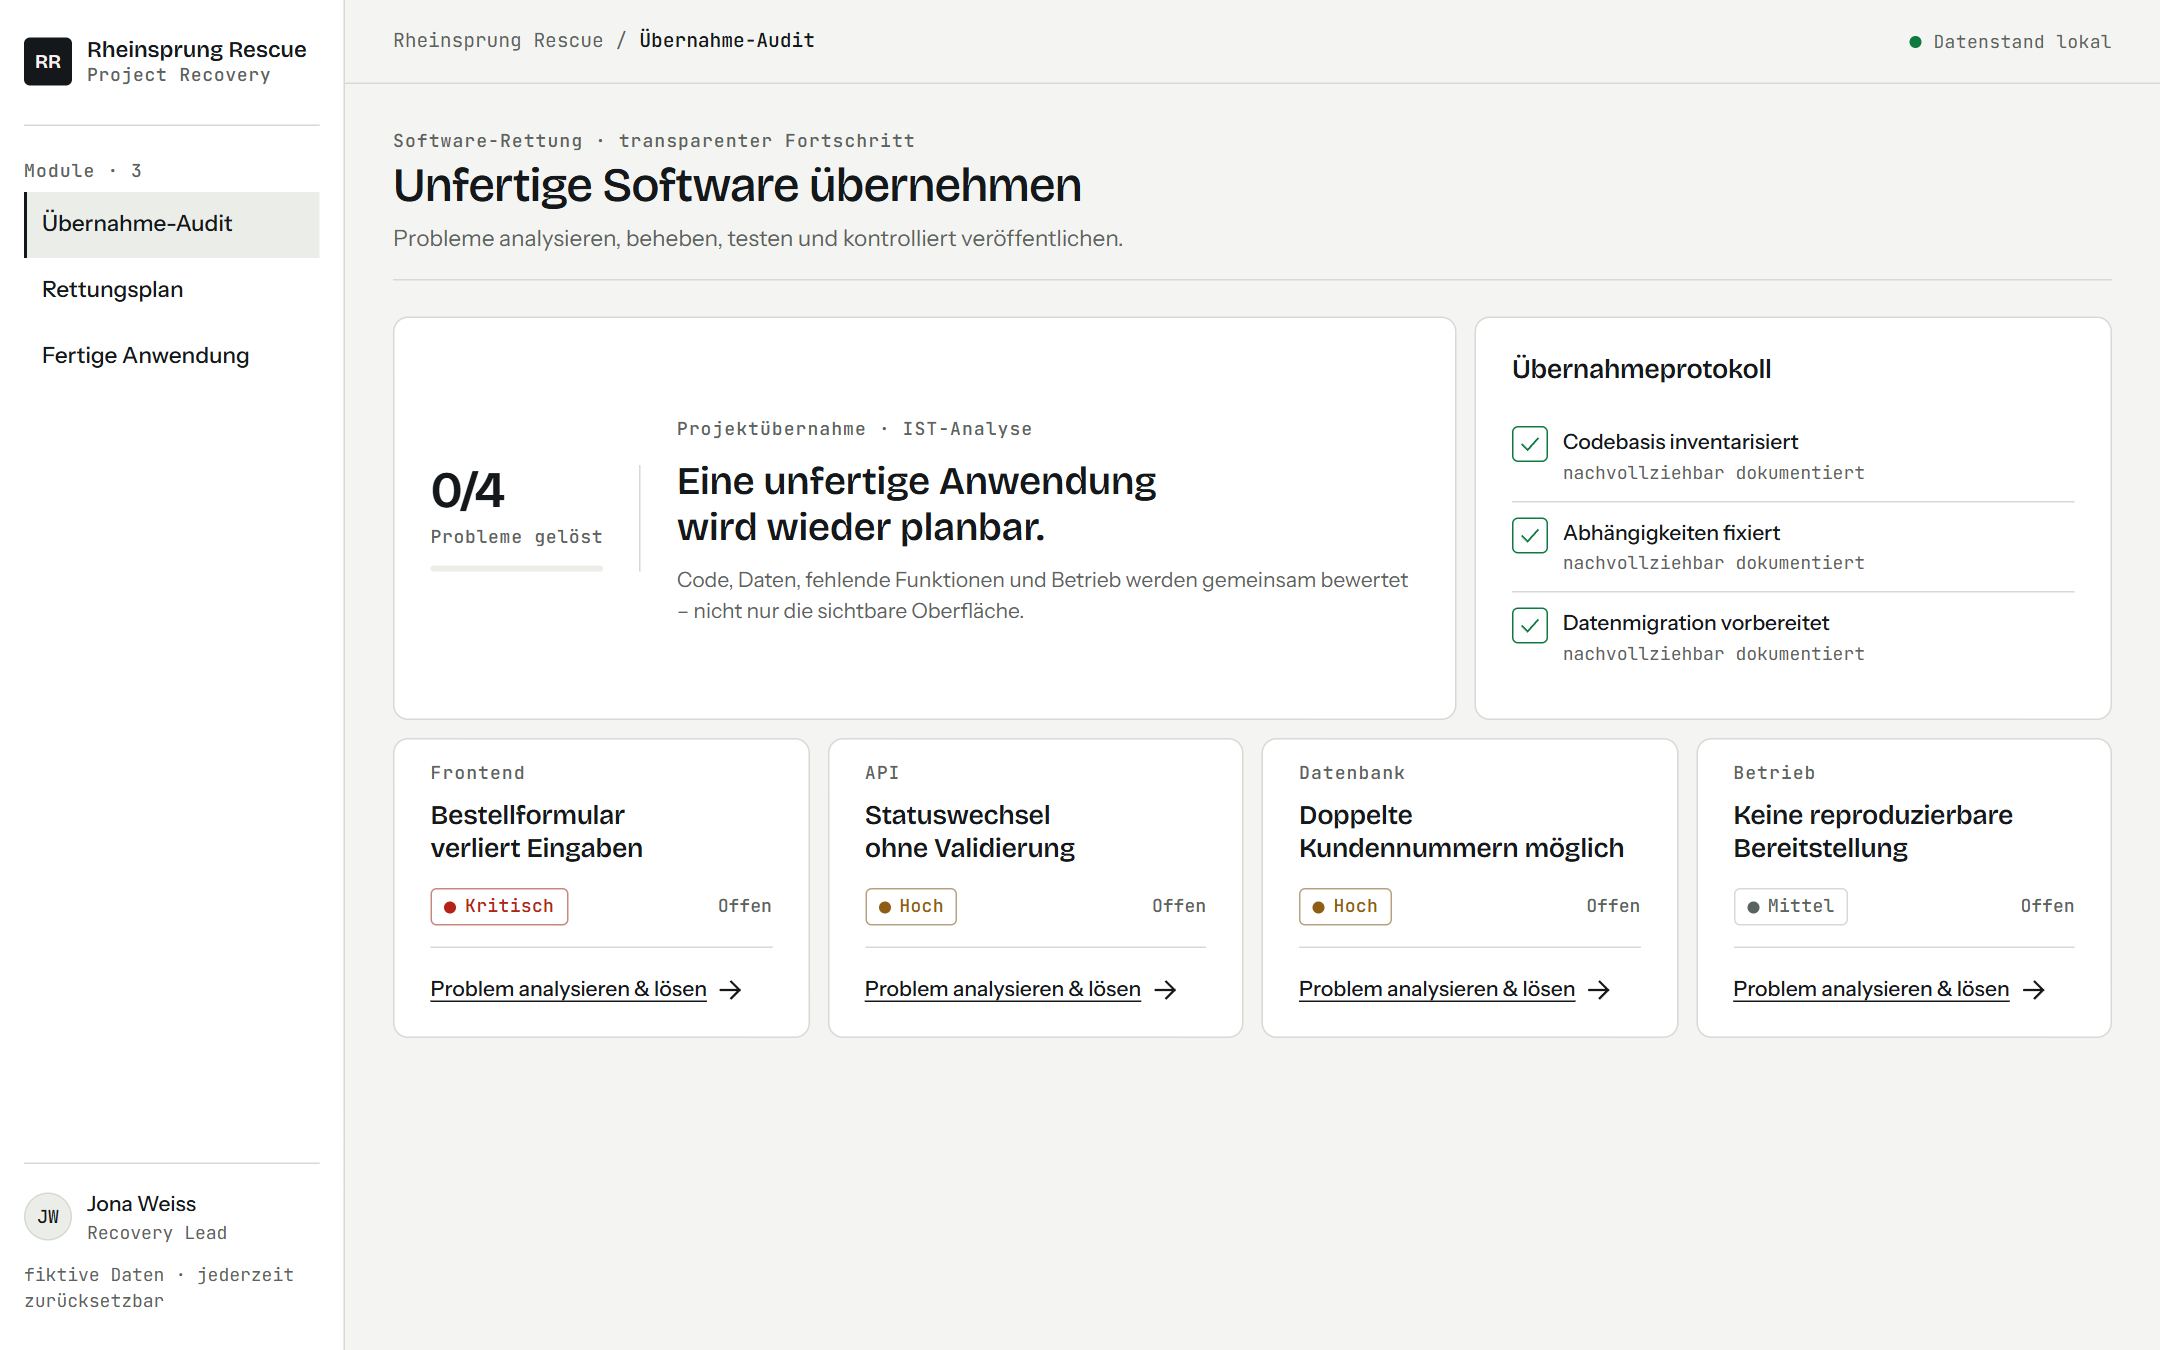This screenshot has height=1350, width=2160.
Task: Click the Hoch badge in the API card
Action: 910,906
